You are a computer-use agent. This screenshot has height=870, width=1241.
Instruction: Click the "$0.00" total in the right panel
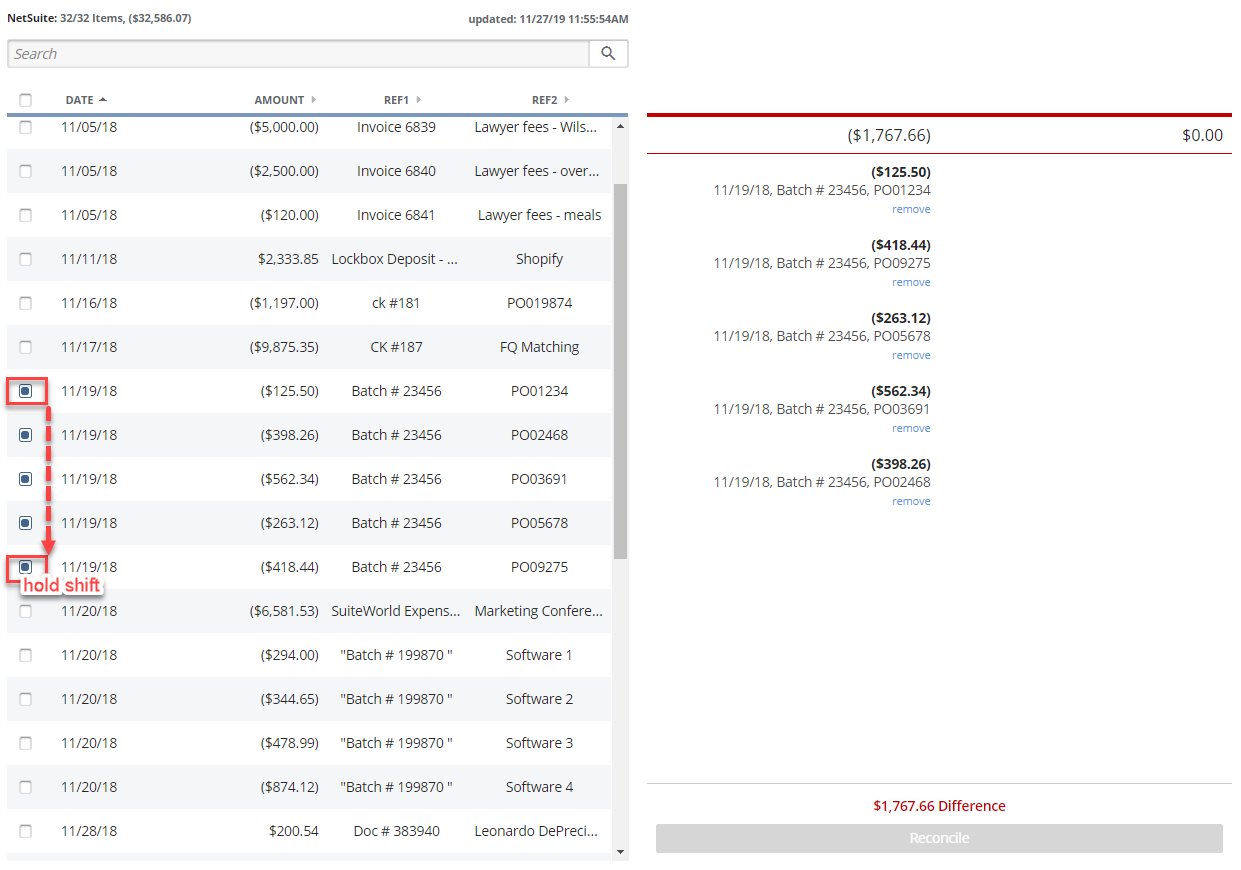coord(1202,135)
